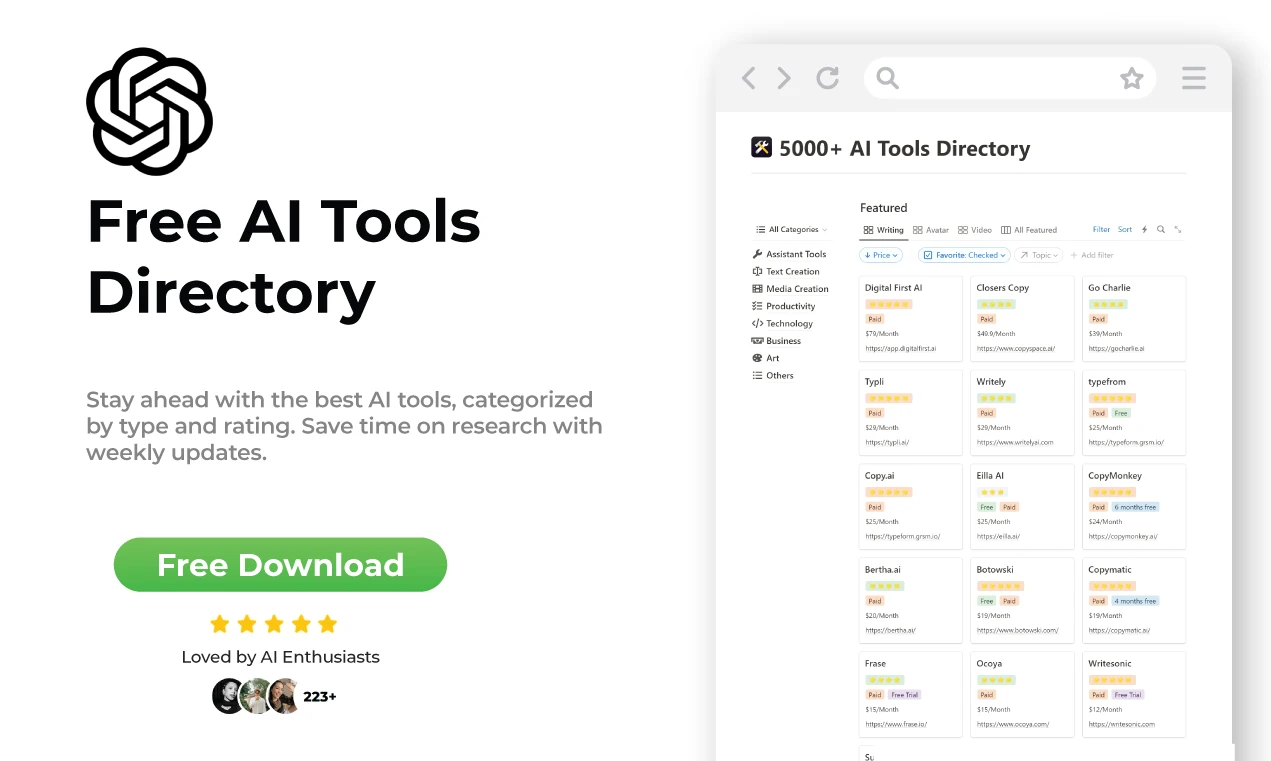Switch to the Video tab
This screenshot has height=761, width=1271.
(975, 230)
